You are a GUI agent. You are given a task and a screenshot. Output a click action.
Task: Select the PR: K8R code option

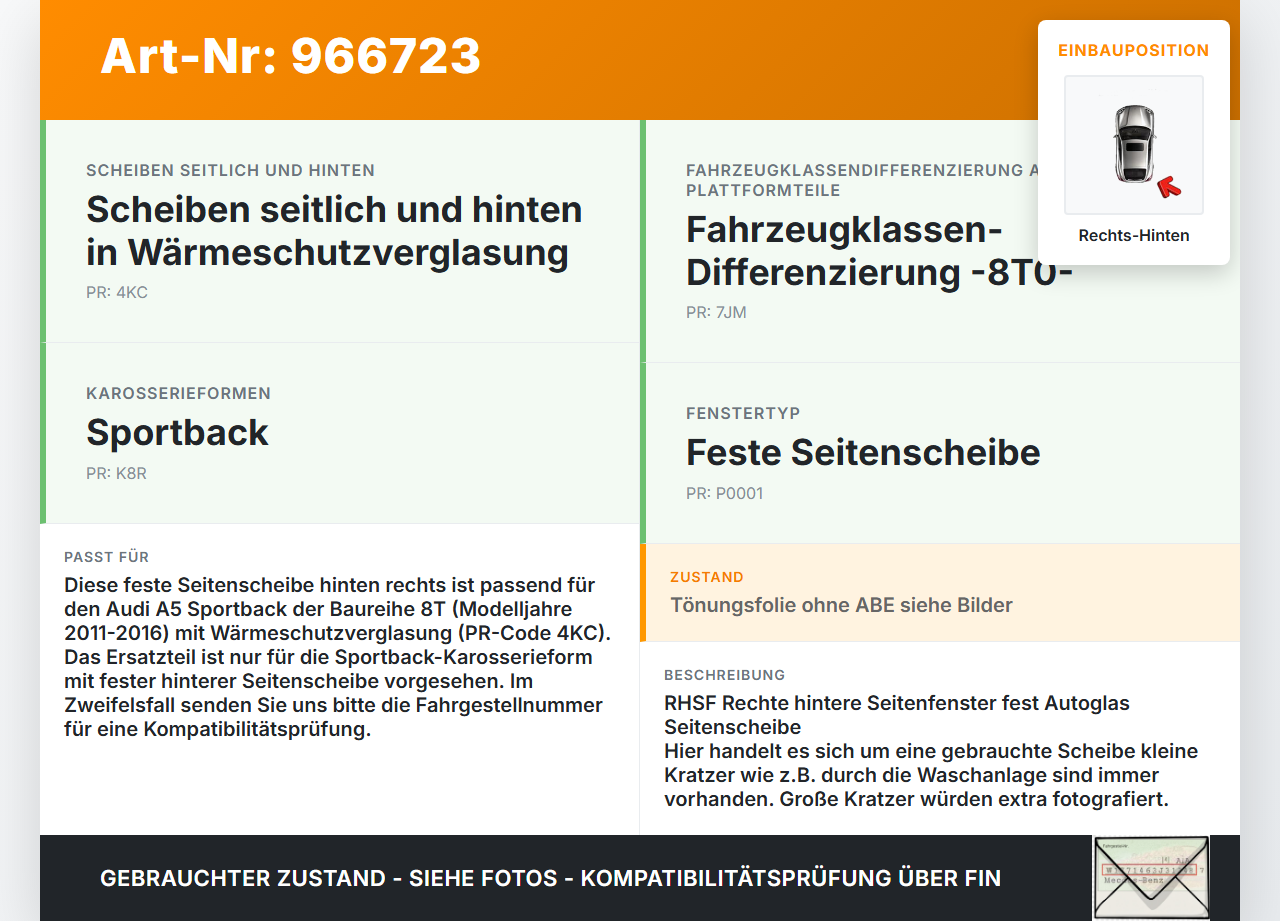point(116,473)
